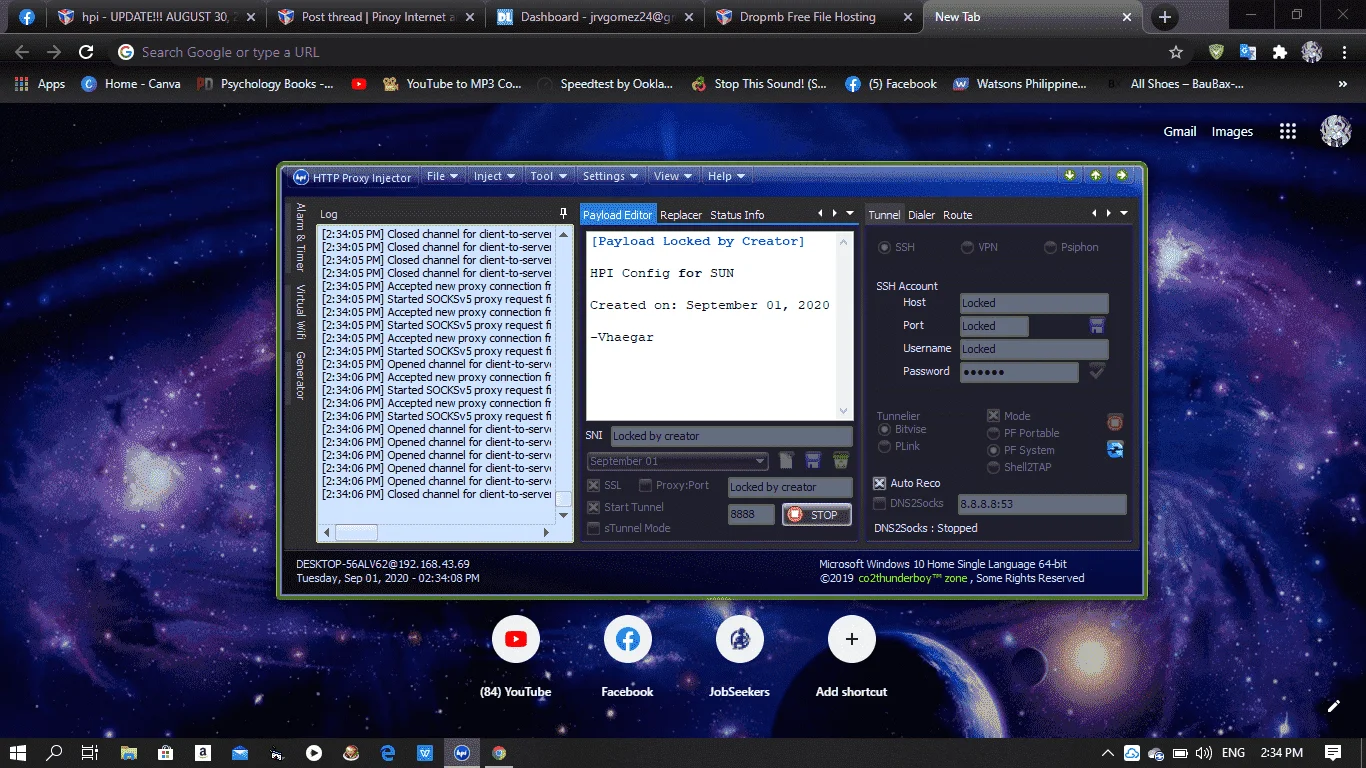Click the new payload document icon

click(x=787, y=461)
